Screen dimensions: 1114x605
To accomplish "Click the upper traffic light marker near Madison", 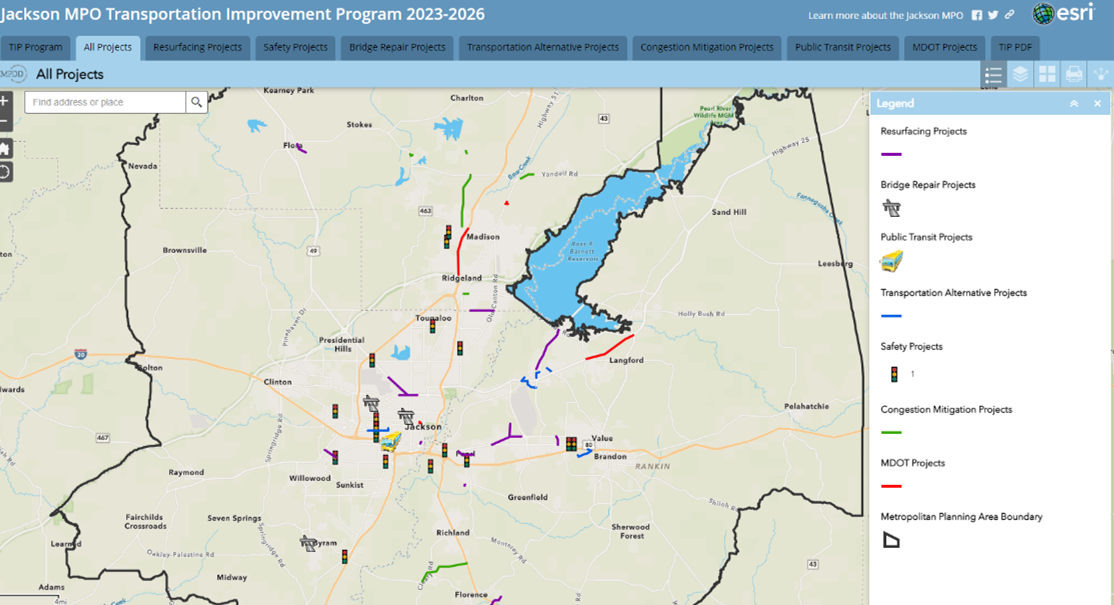I will point(448,232).
